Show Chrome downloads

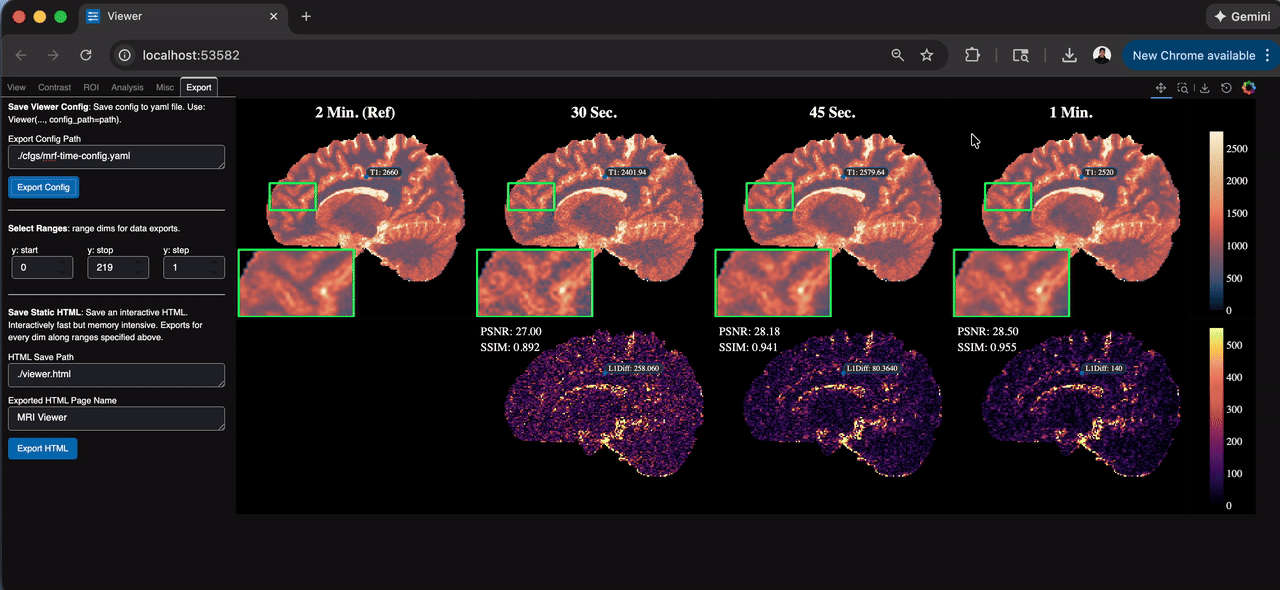1069,56
